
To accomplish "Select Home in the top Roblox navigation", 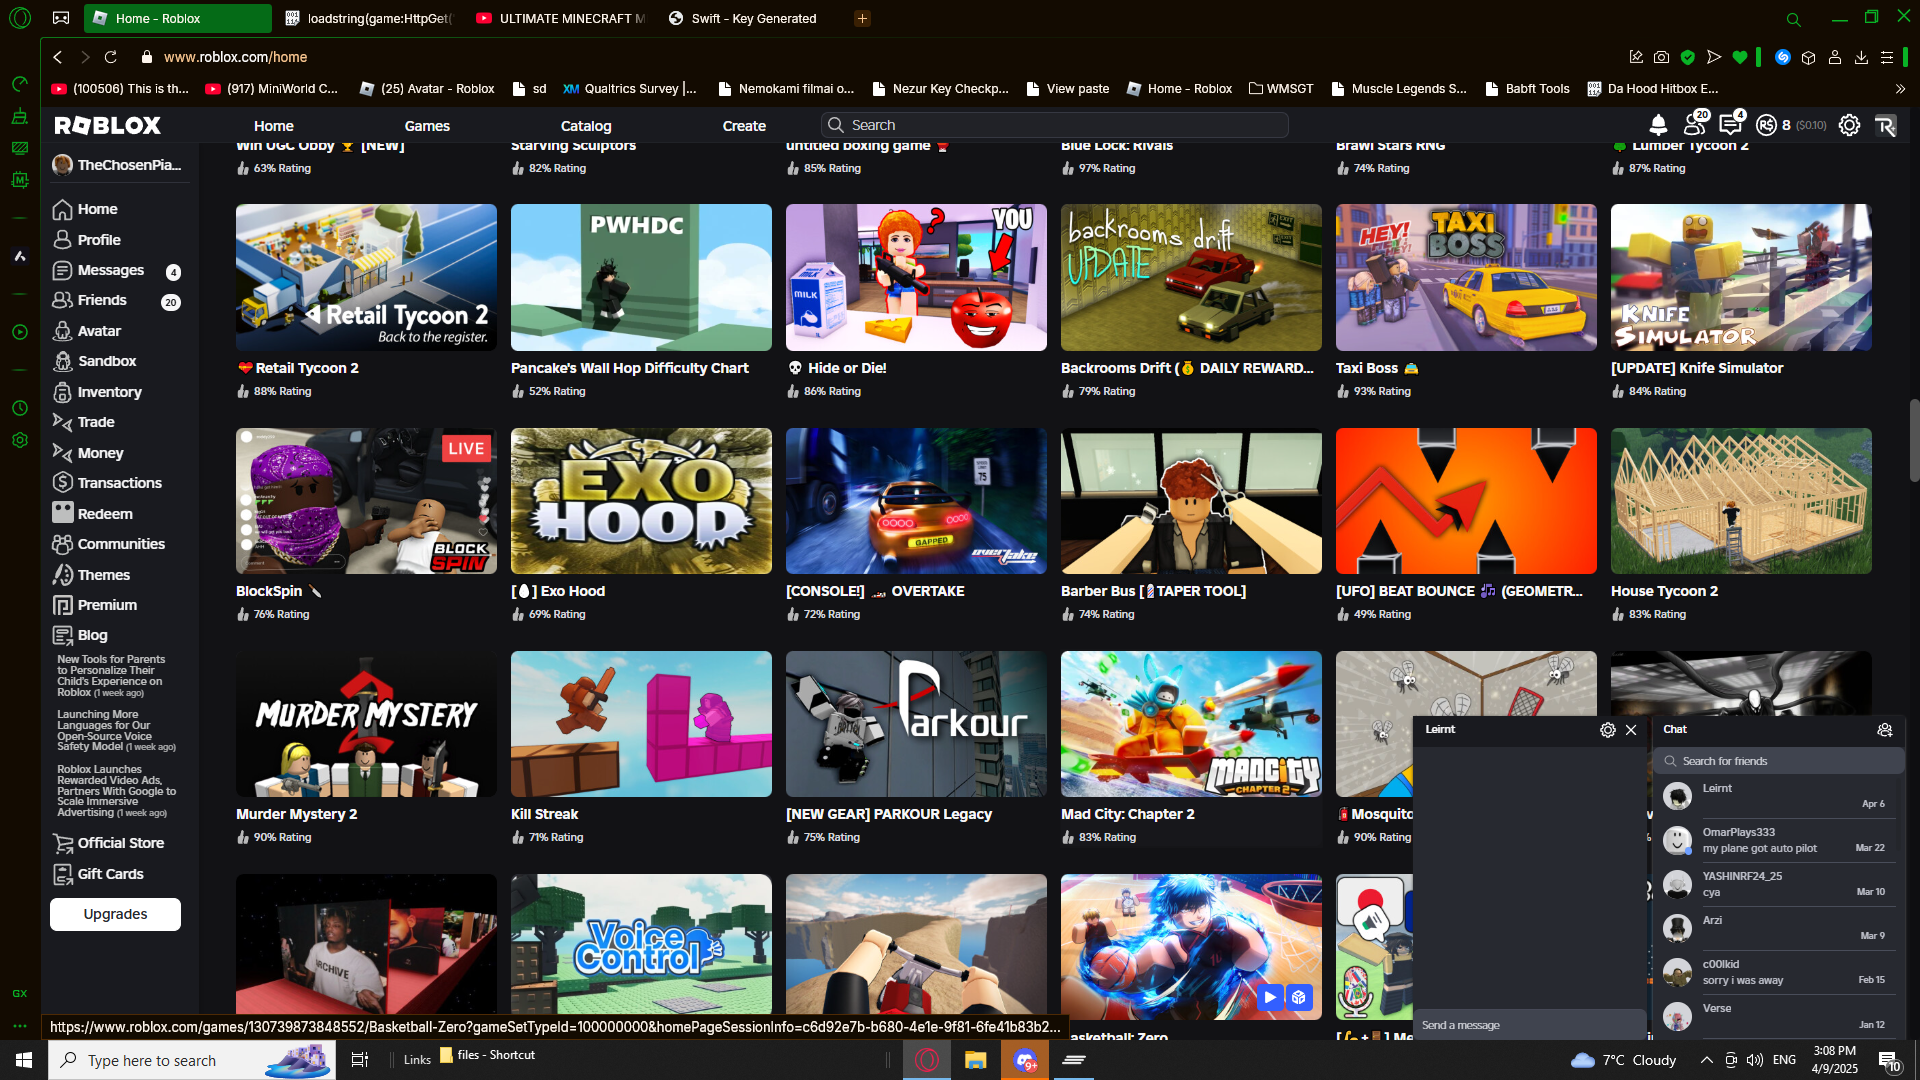I will click(274, 126).
